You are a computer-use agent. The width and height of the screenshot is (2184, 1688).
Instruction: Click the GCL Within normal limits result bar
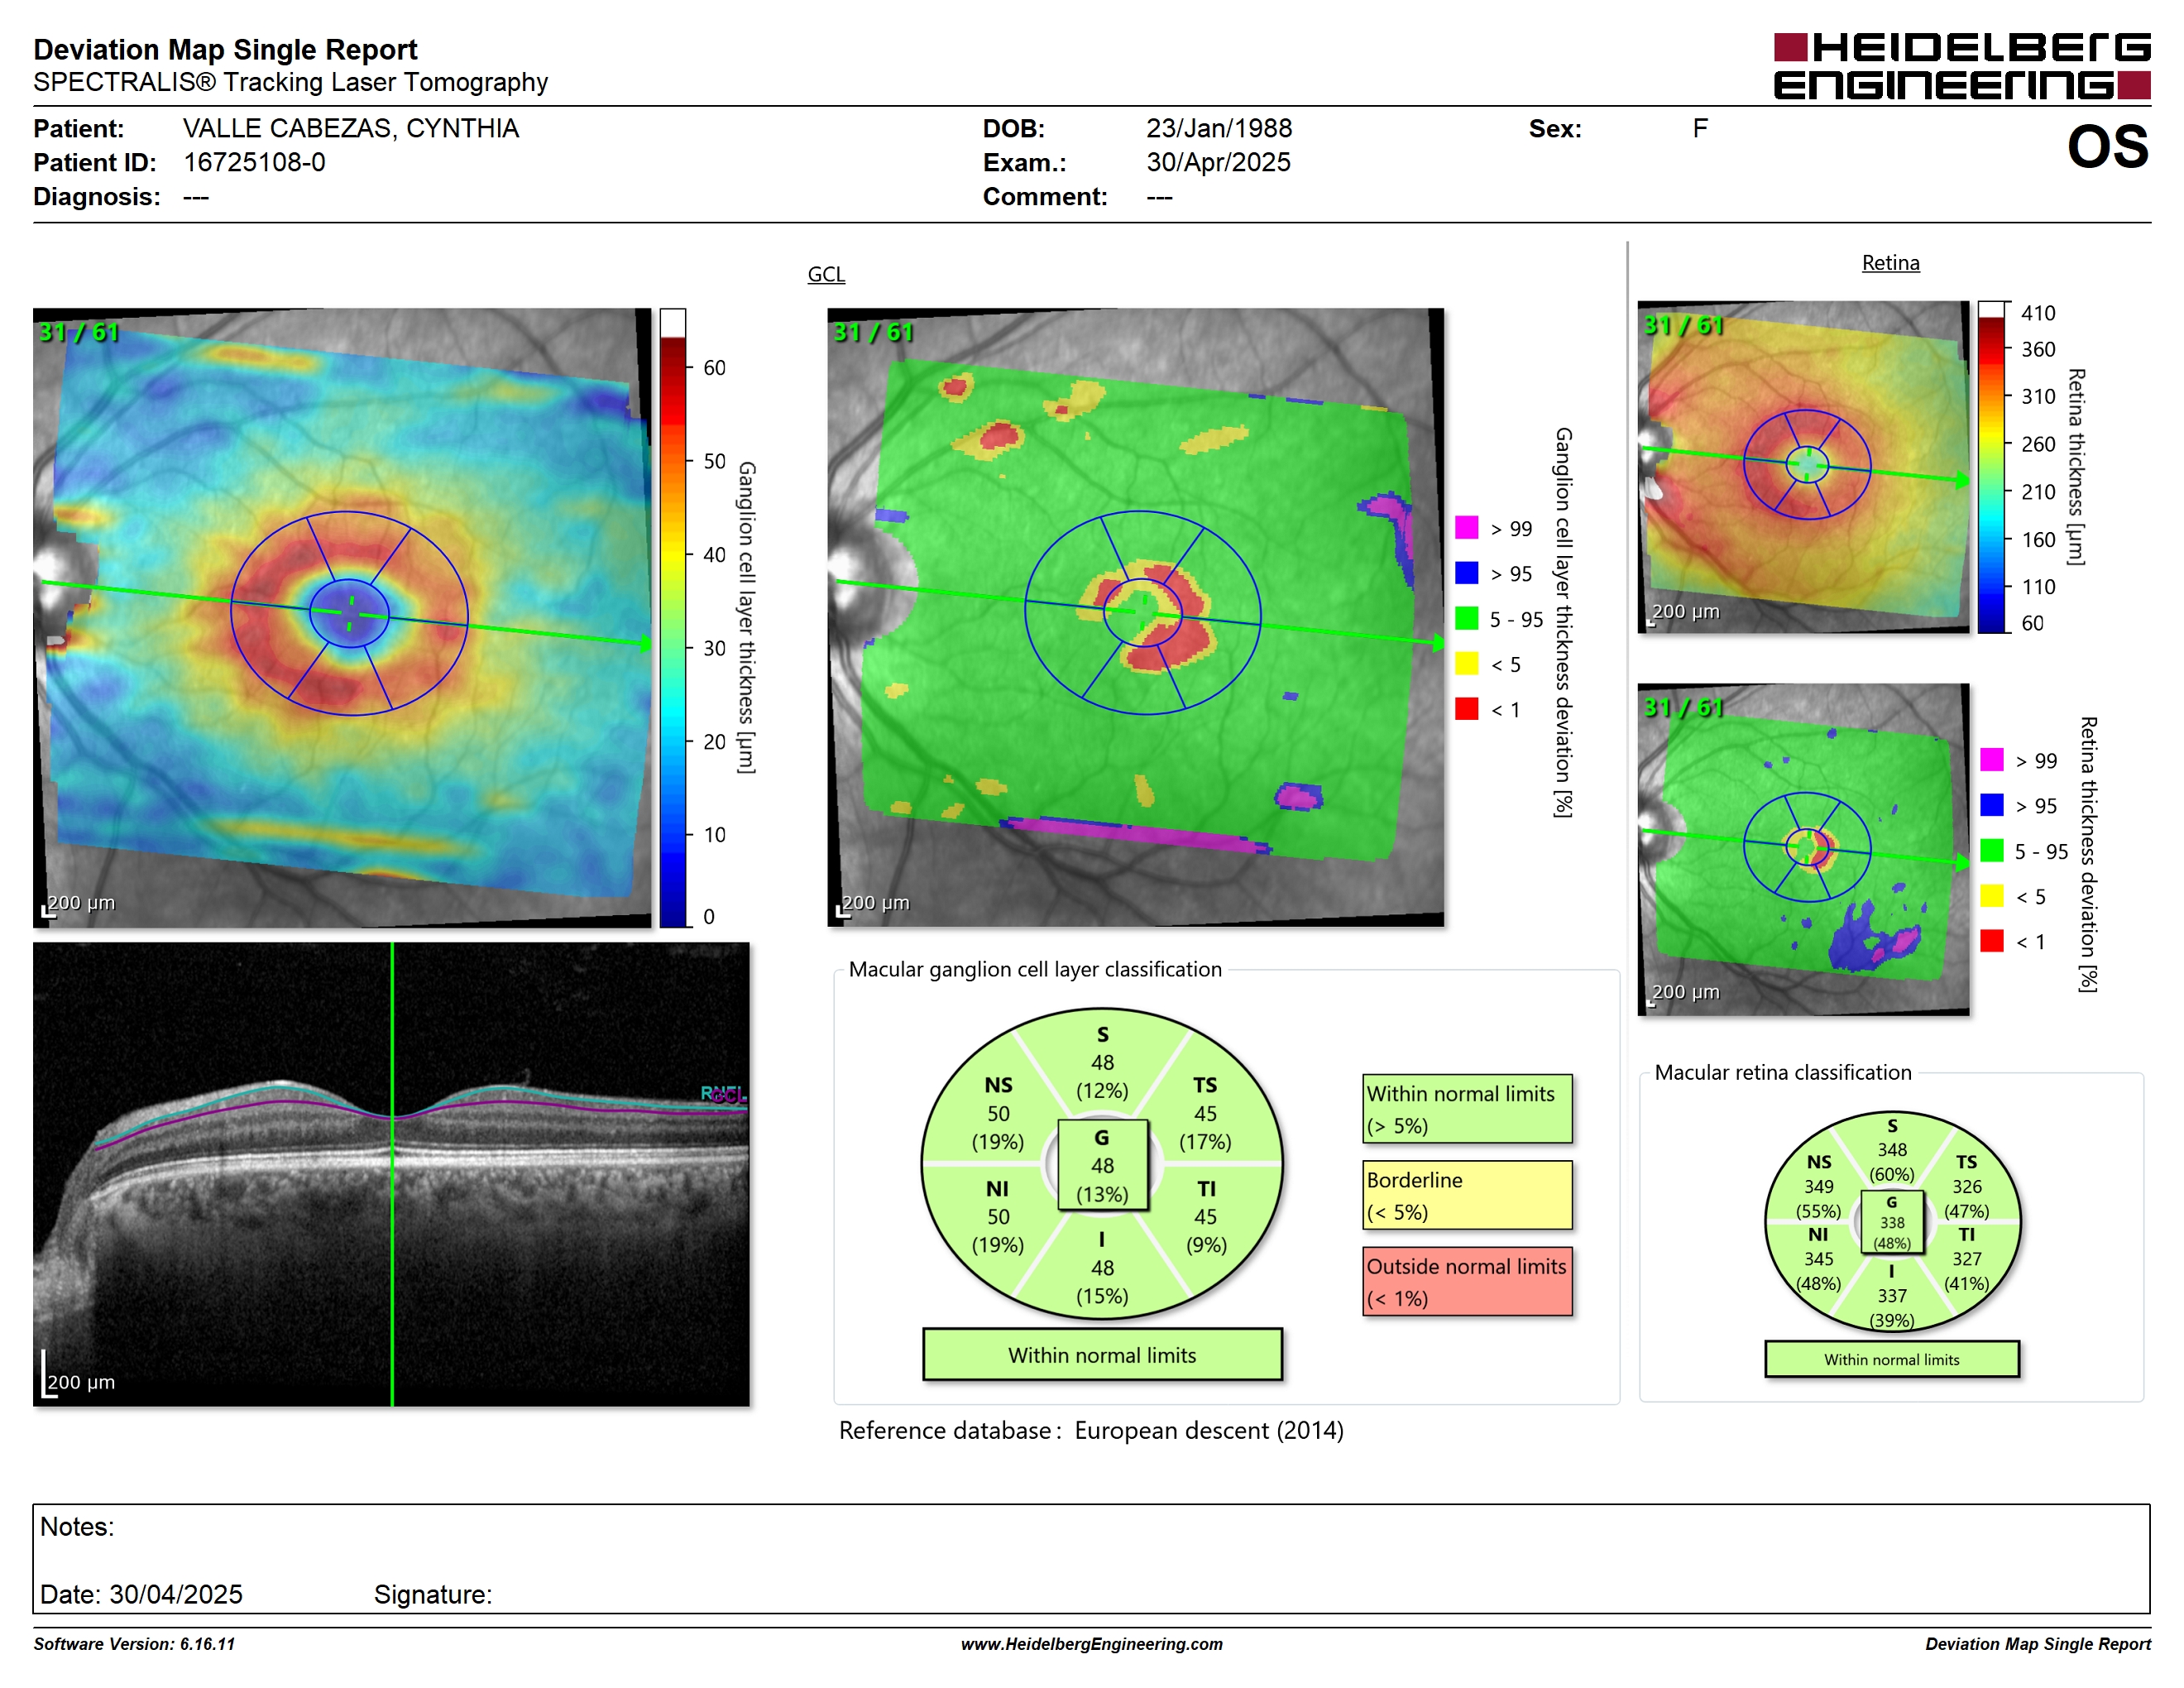tap(1102, 1355)
